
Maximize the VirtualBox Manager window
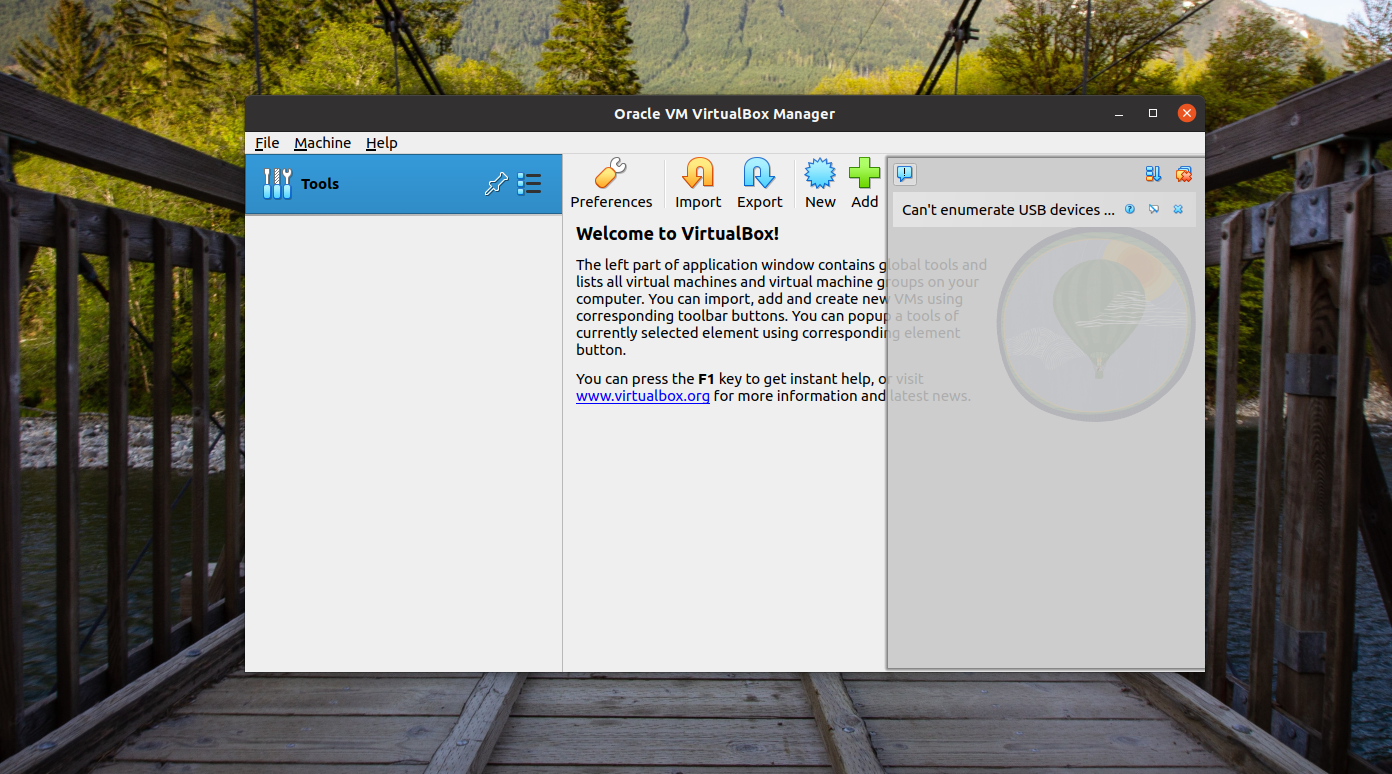tap(1153, 113)
